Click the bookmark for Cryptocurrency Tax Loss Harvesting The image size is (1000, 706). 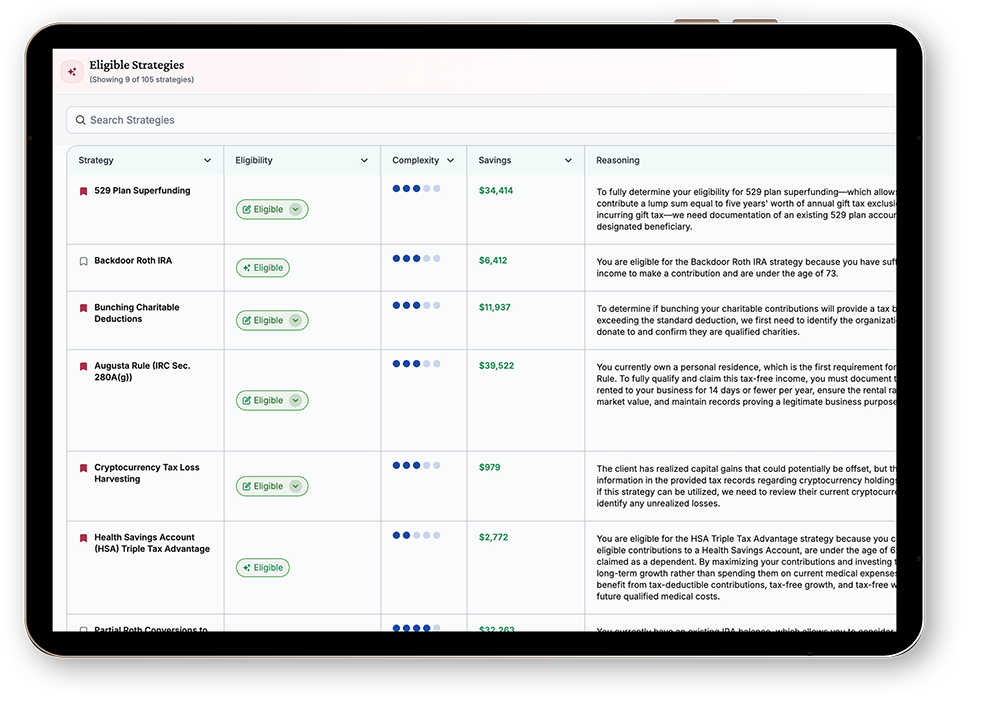click(x=82, y=467)
